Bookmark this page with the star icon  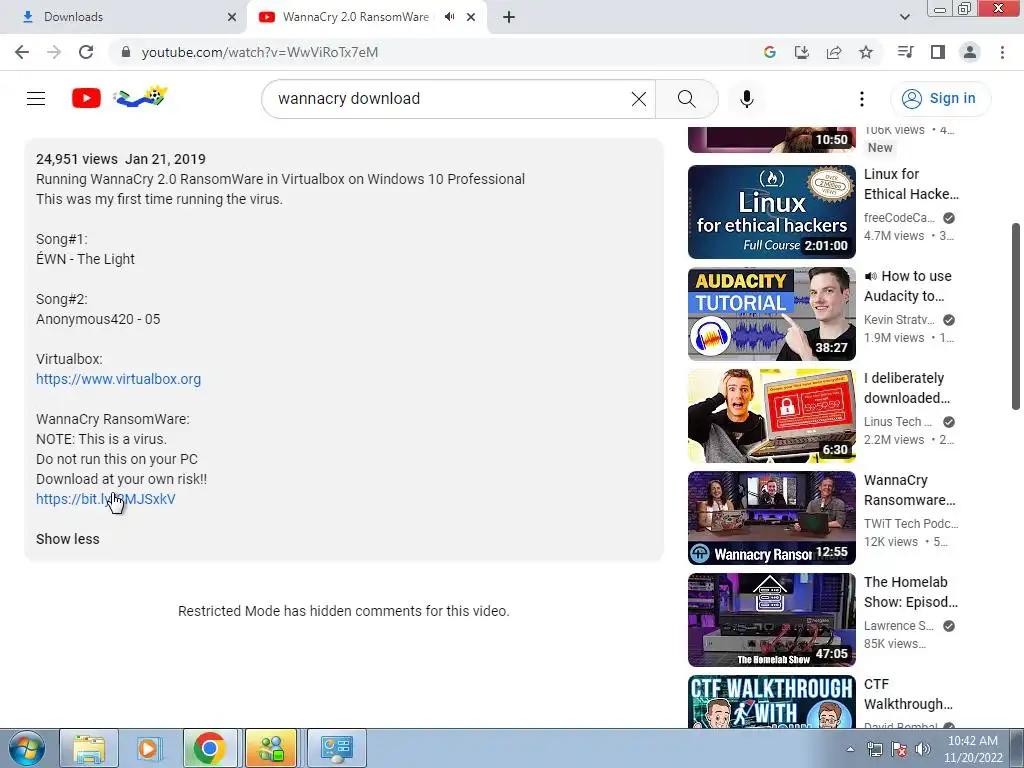pyautogui.click(x=866, y=52)
